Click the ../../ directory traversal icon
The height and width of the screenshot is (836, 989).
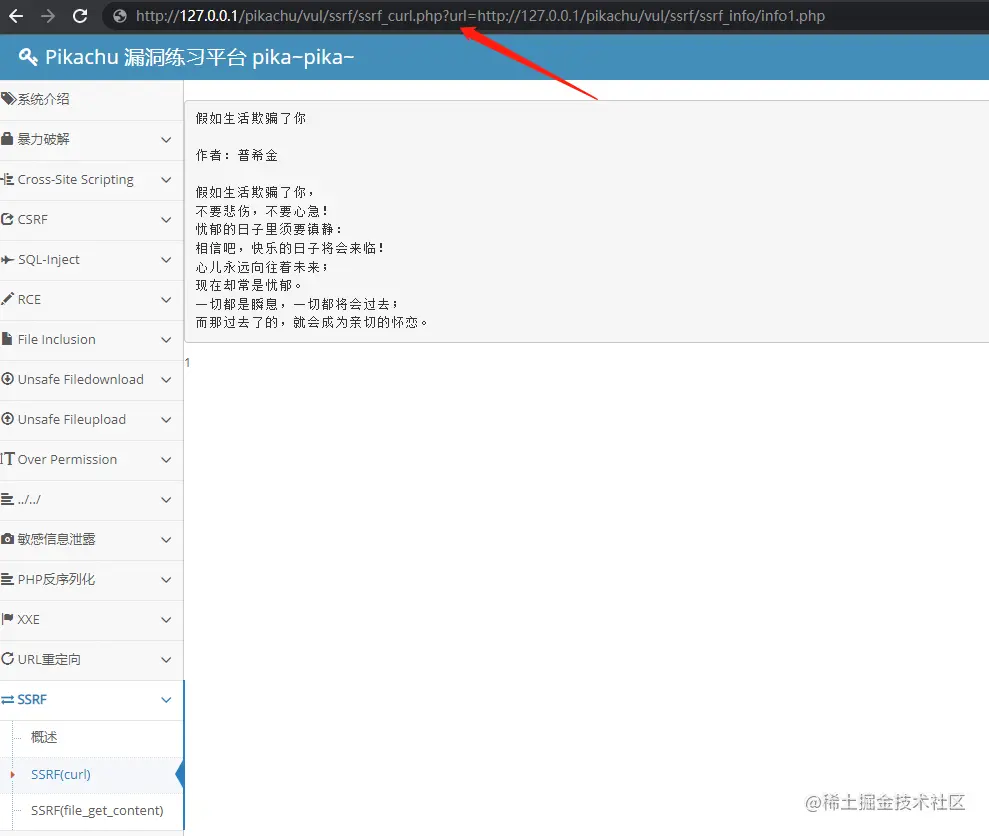coord(8,499)
